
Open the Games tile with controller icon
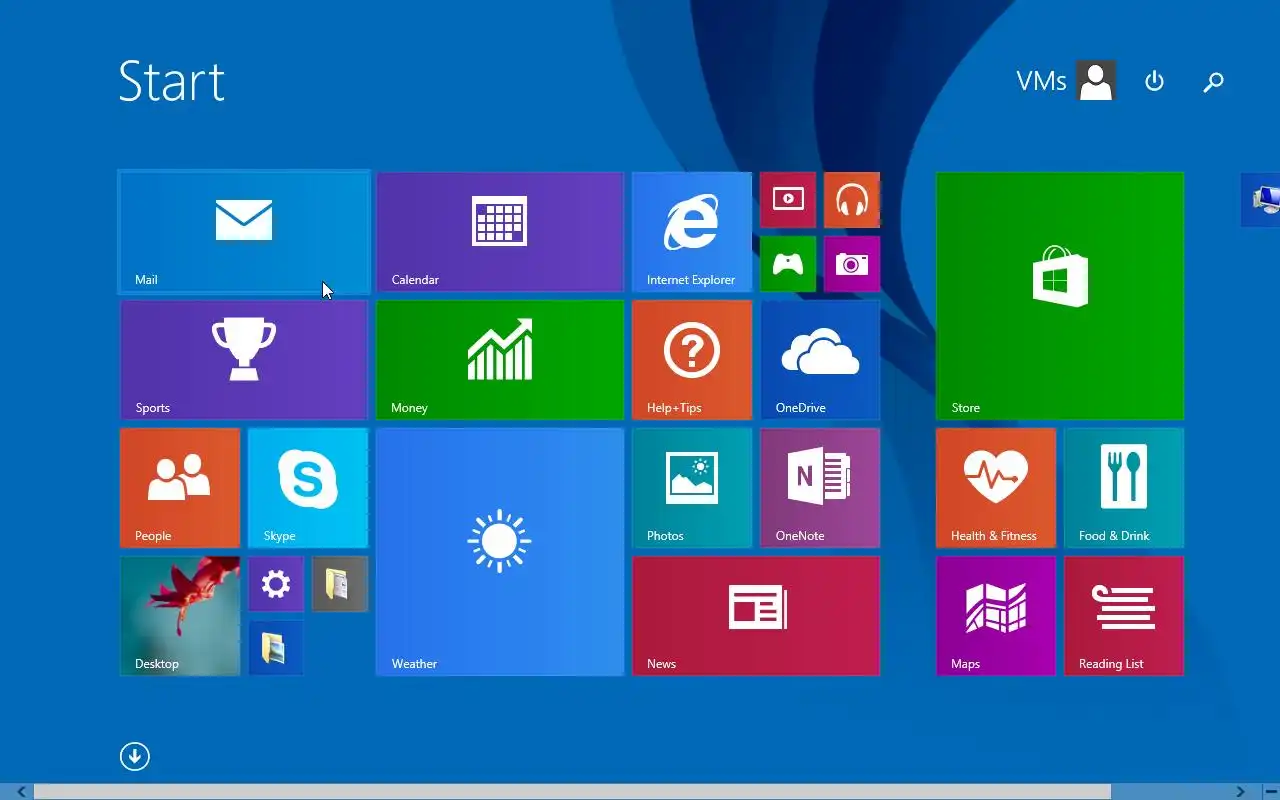point(788,264)
